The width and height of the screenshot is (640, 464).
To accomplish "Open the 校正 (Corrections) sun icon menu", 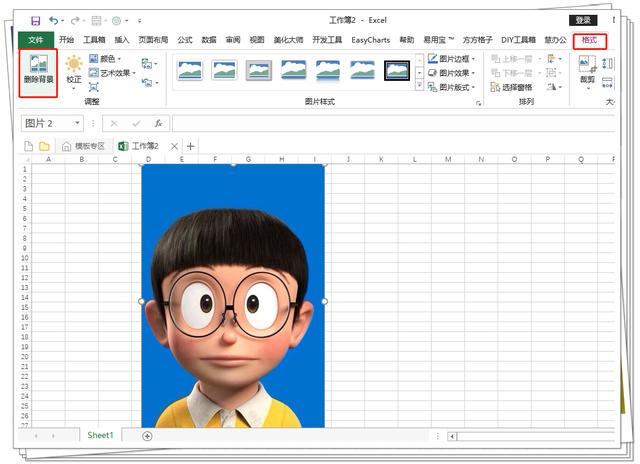I will pyautogui.click(x=74, y=71).
